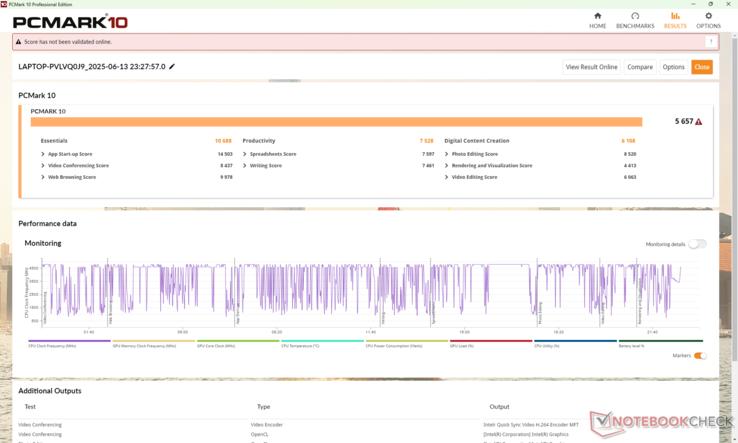Click the Productivity heading
Screen dimensions: 738x443
tap(259, 141)
